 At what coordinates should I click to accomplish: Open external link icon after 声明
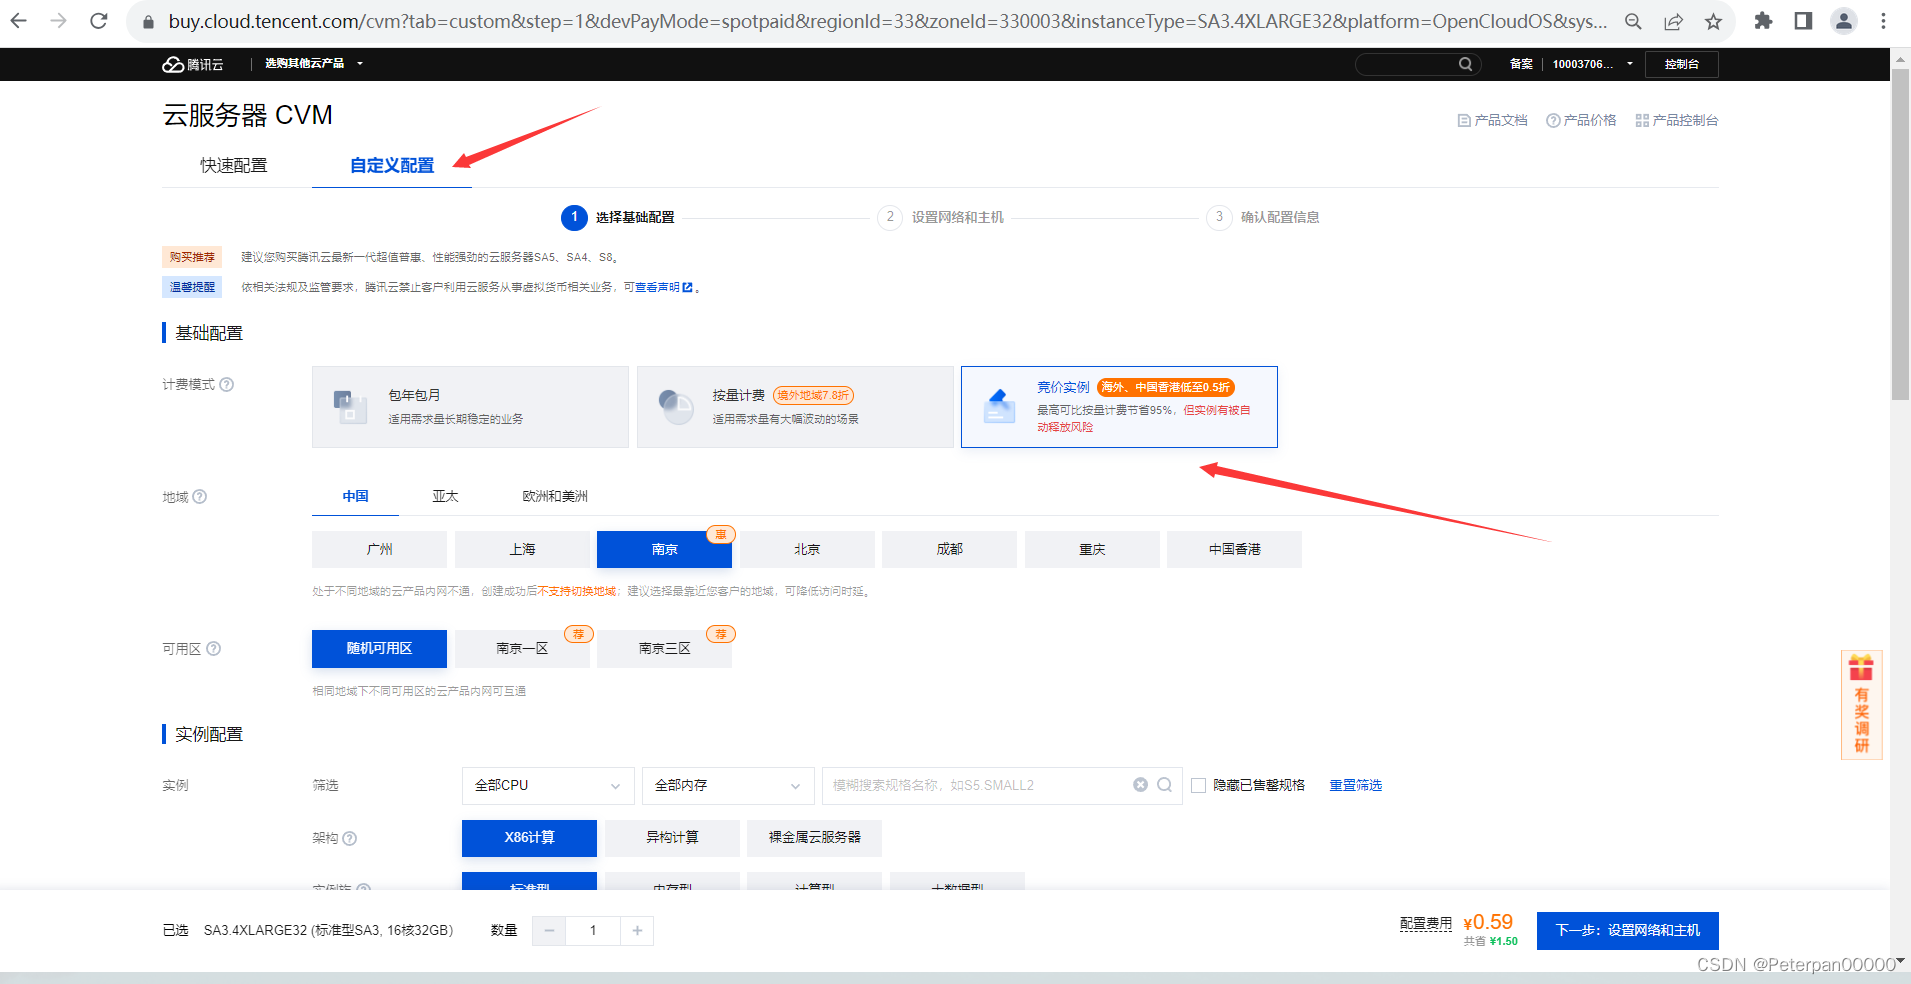pos(687,287)
